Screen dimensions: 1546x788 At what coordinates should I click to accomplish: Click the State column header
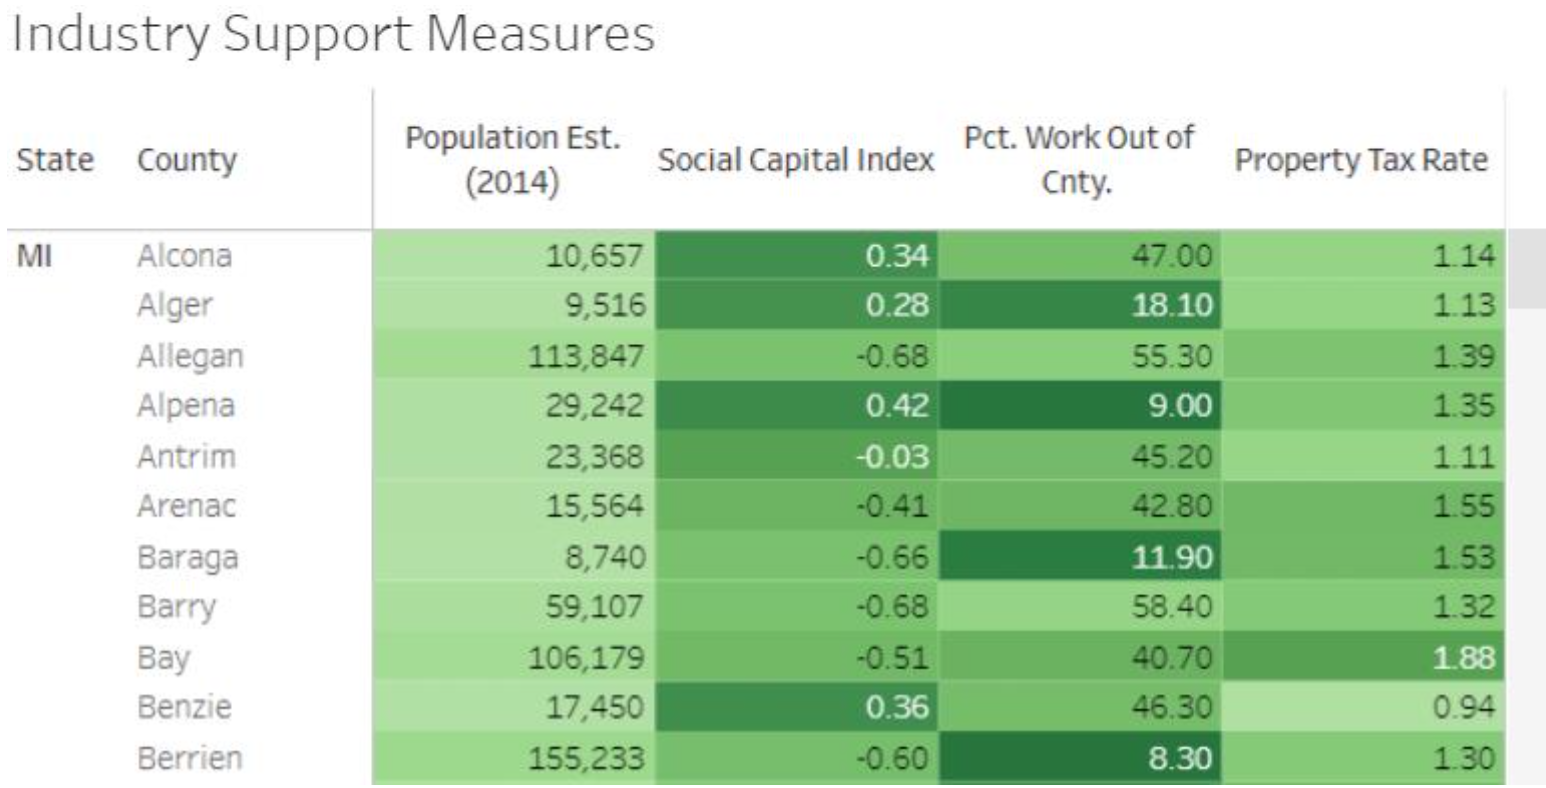point(55,160)
